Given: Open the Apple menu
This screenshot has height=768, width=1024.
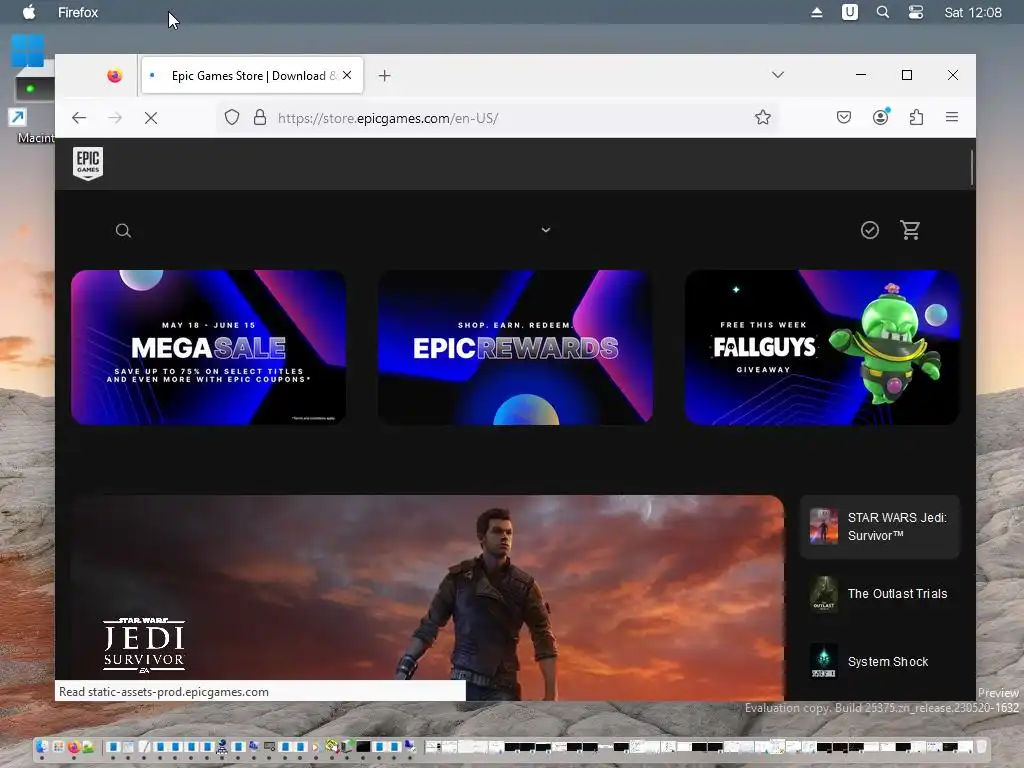Looking at the screenshot, I should 29,12.
